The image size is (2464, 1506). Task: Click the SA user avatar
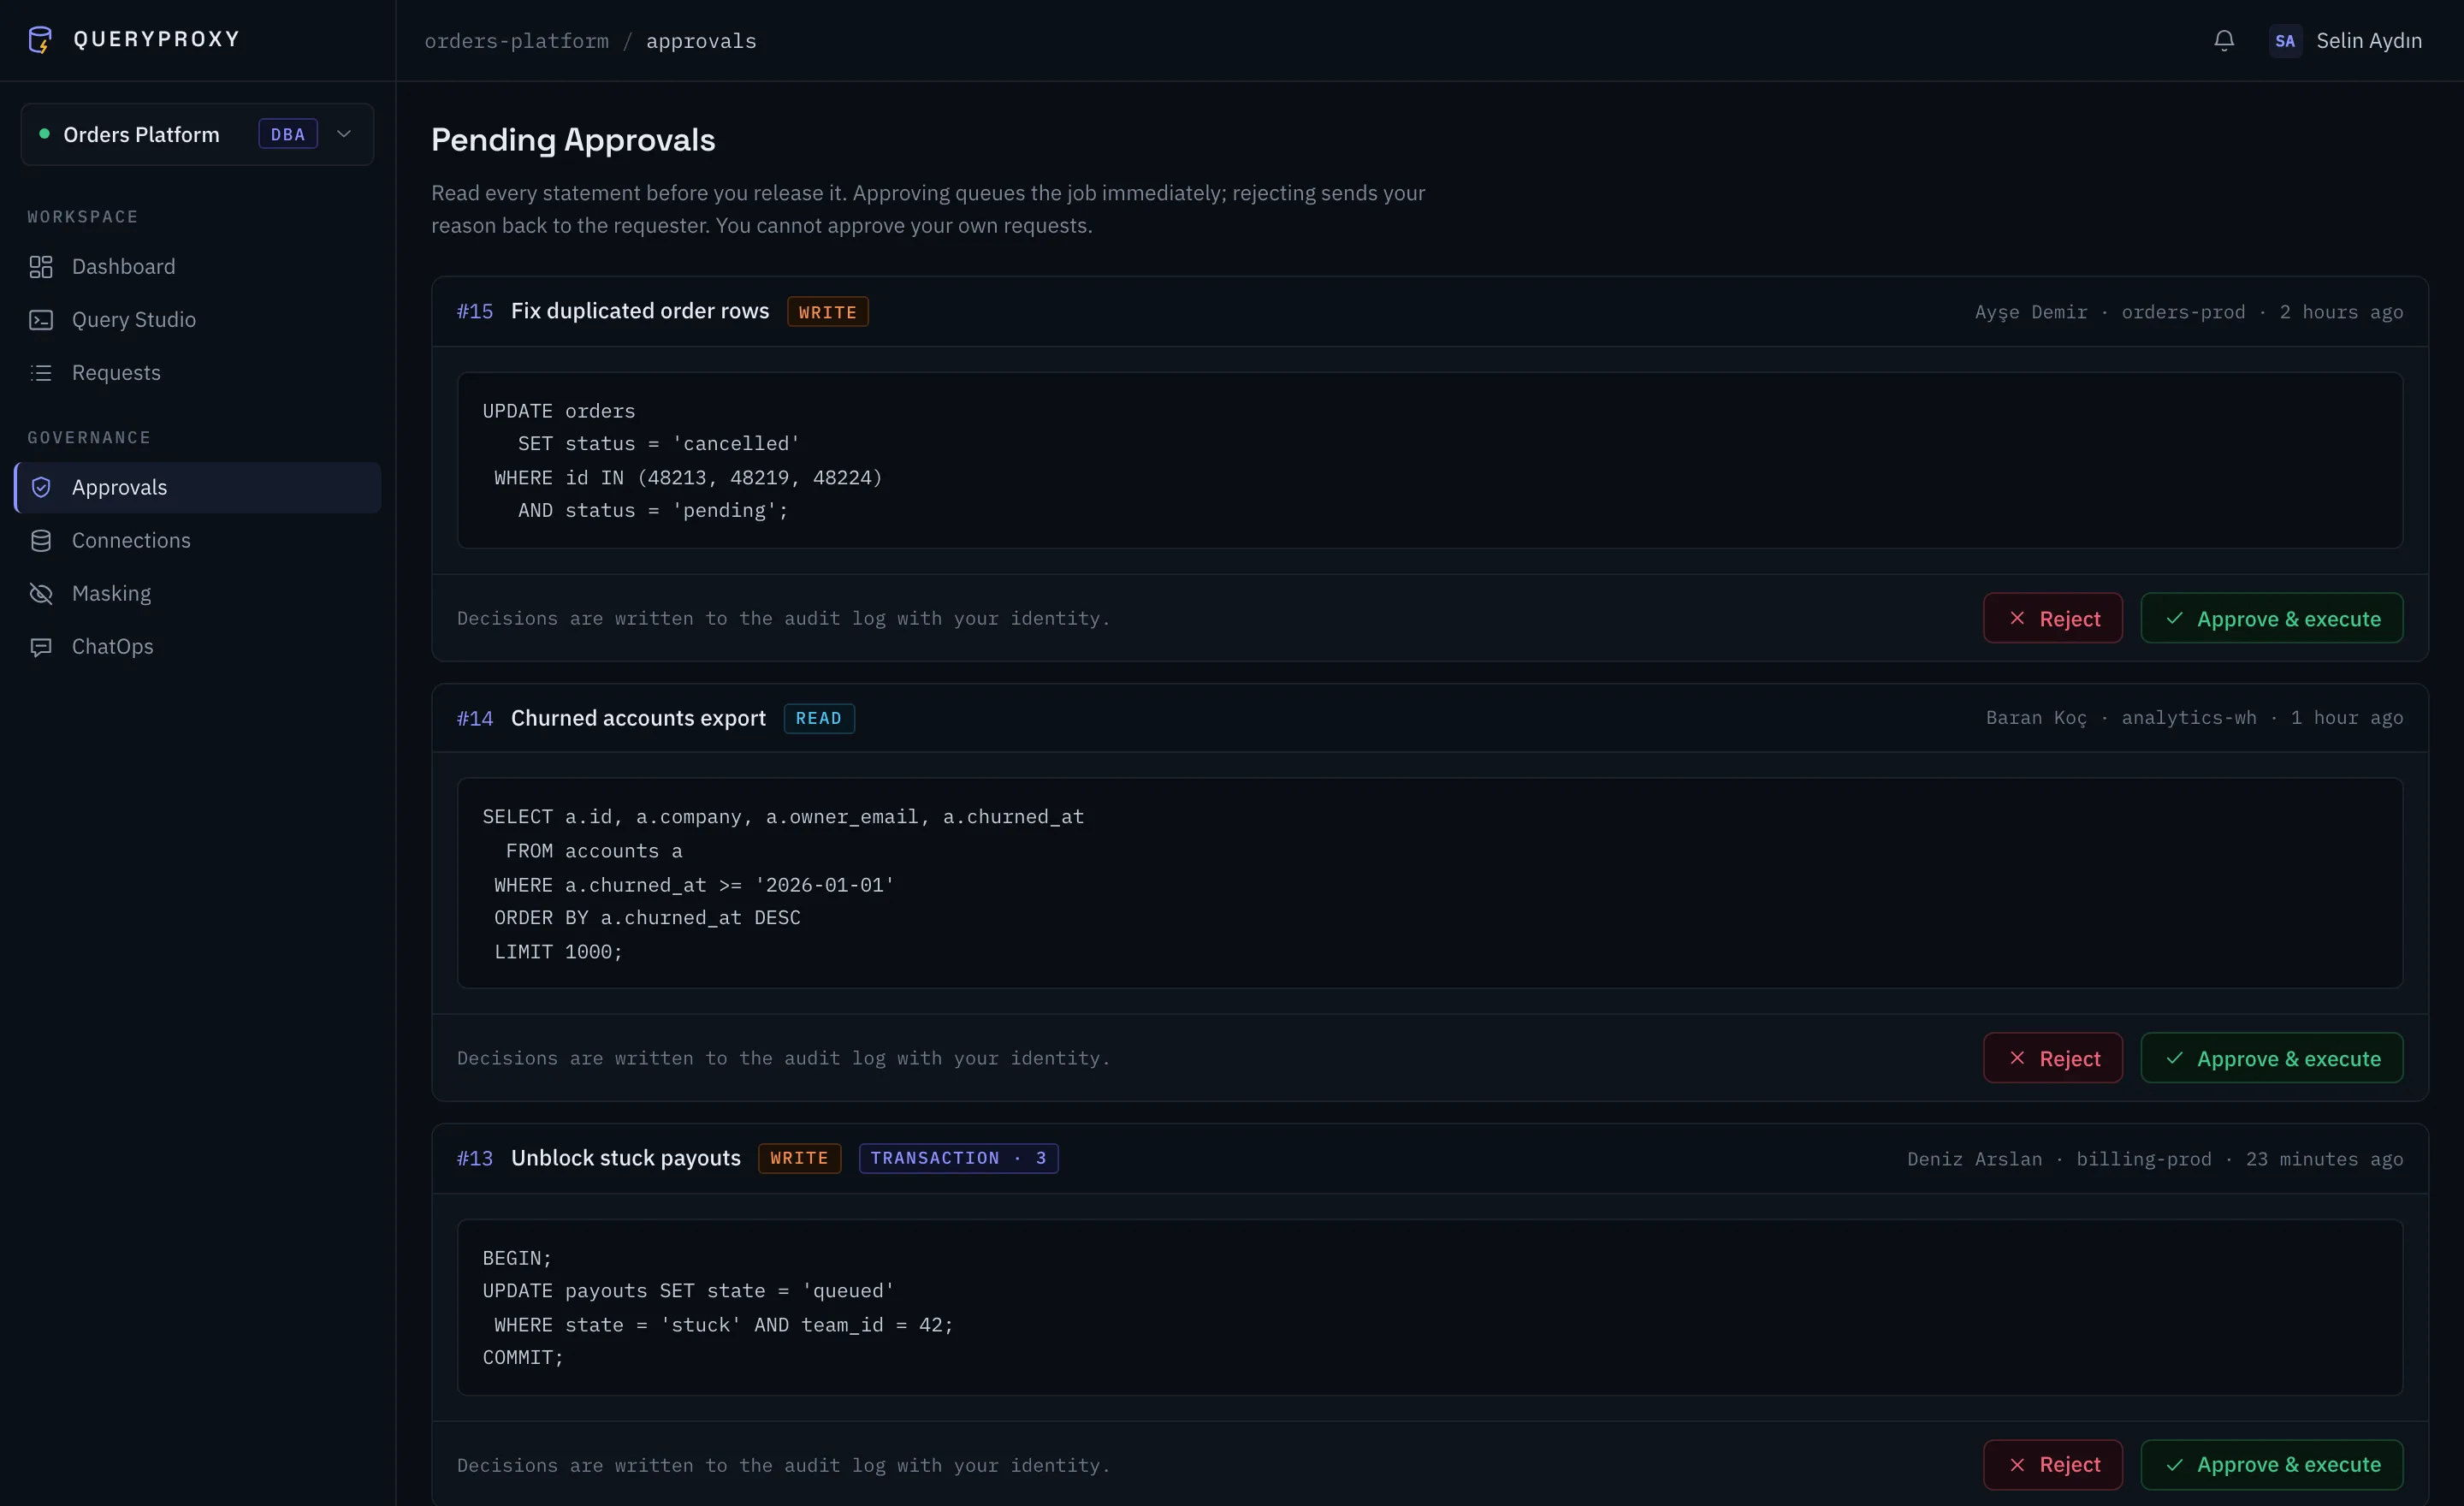[x=2285, y=41]
